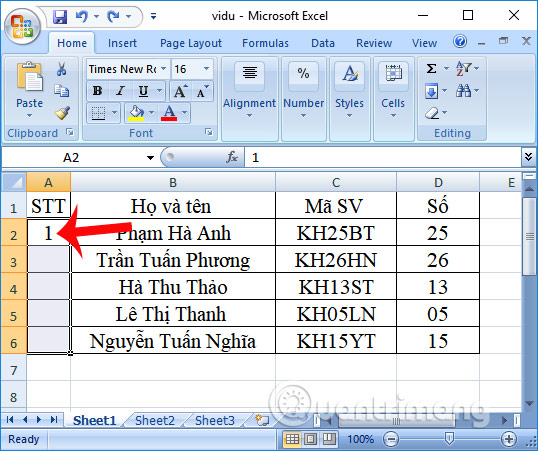Open the Name Box dropdown
This screenshot has height=451, width=538.
click(x=150, y=158)
